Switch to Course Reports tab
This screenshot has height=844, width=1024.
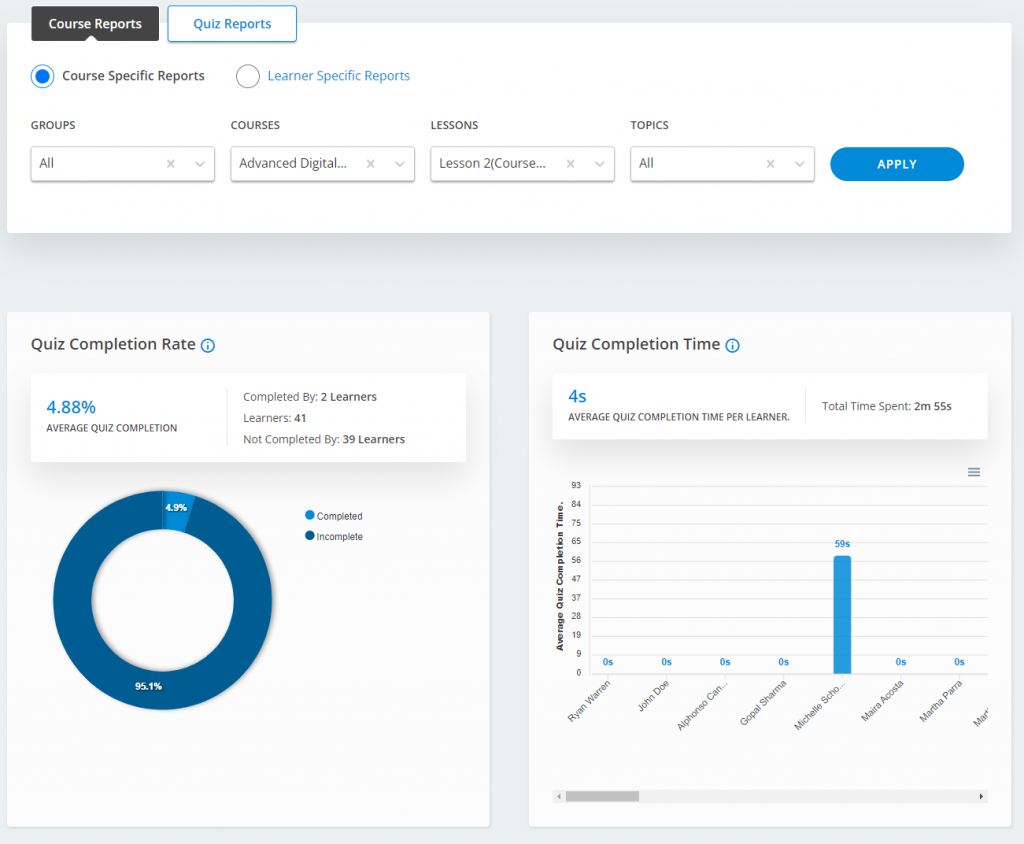tap(95, 24)
